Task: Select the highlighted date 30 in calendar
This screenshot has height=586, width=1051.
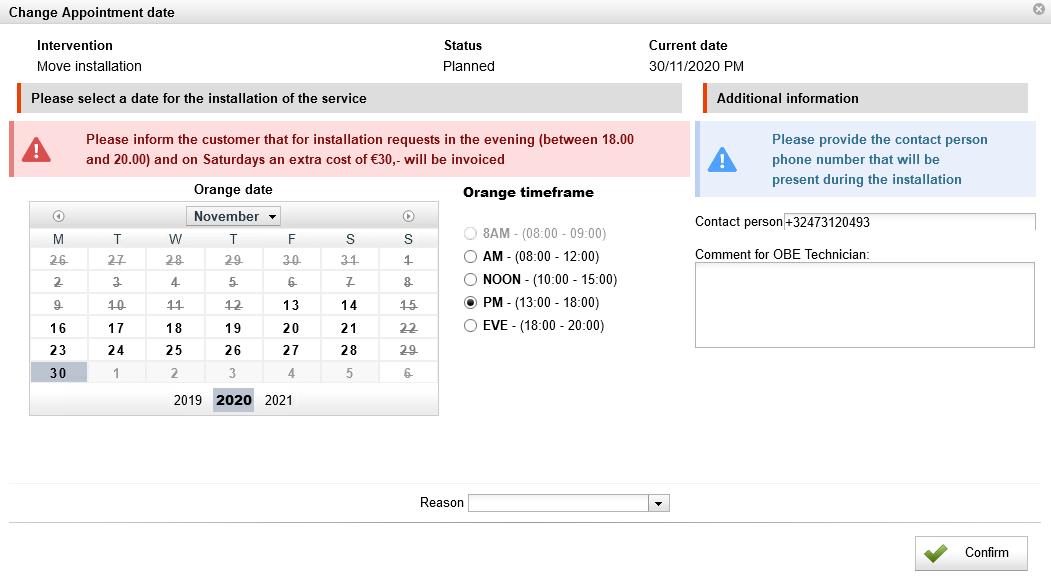Action: coord(58,373)
